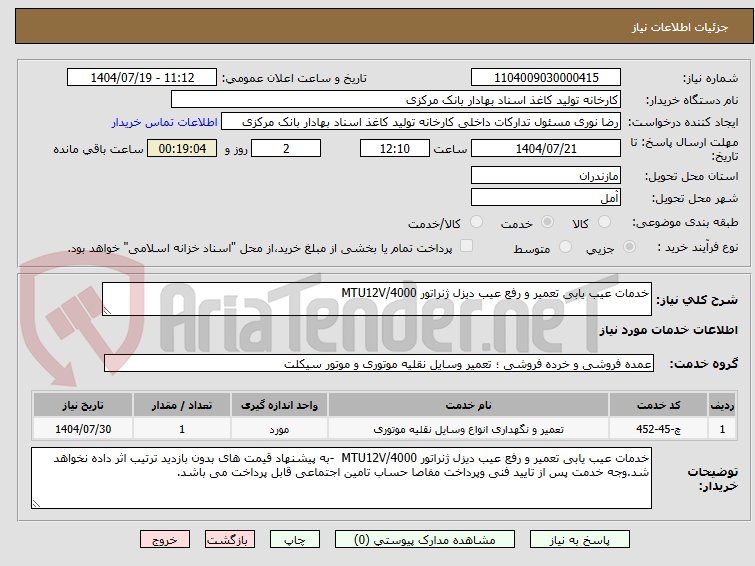Select the خدمت radio button
Image resolution: width=755 pixels, height=566 pixels.
547,222
